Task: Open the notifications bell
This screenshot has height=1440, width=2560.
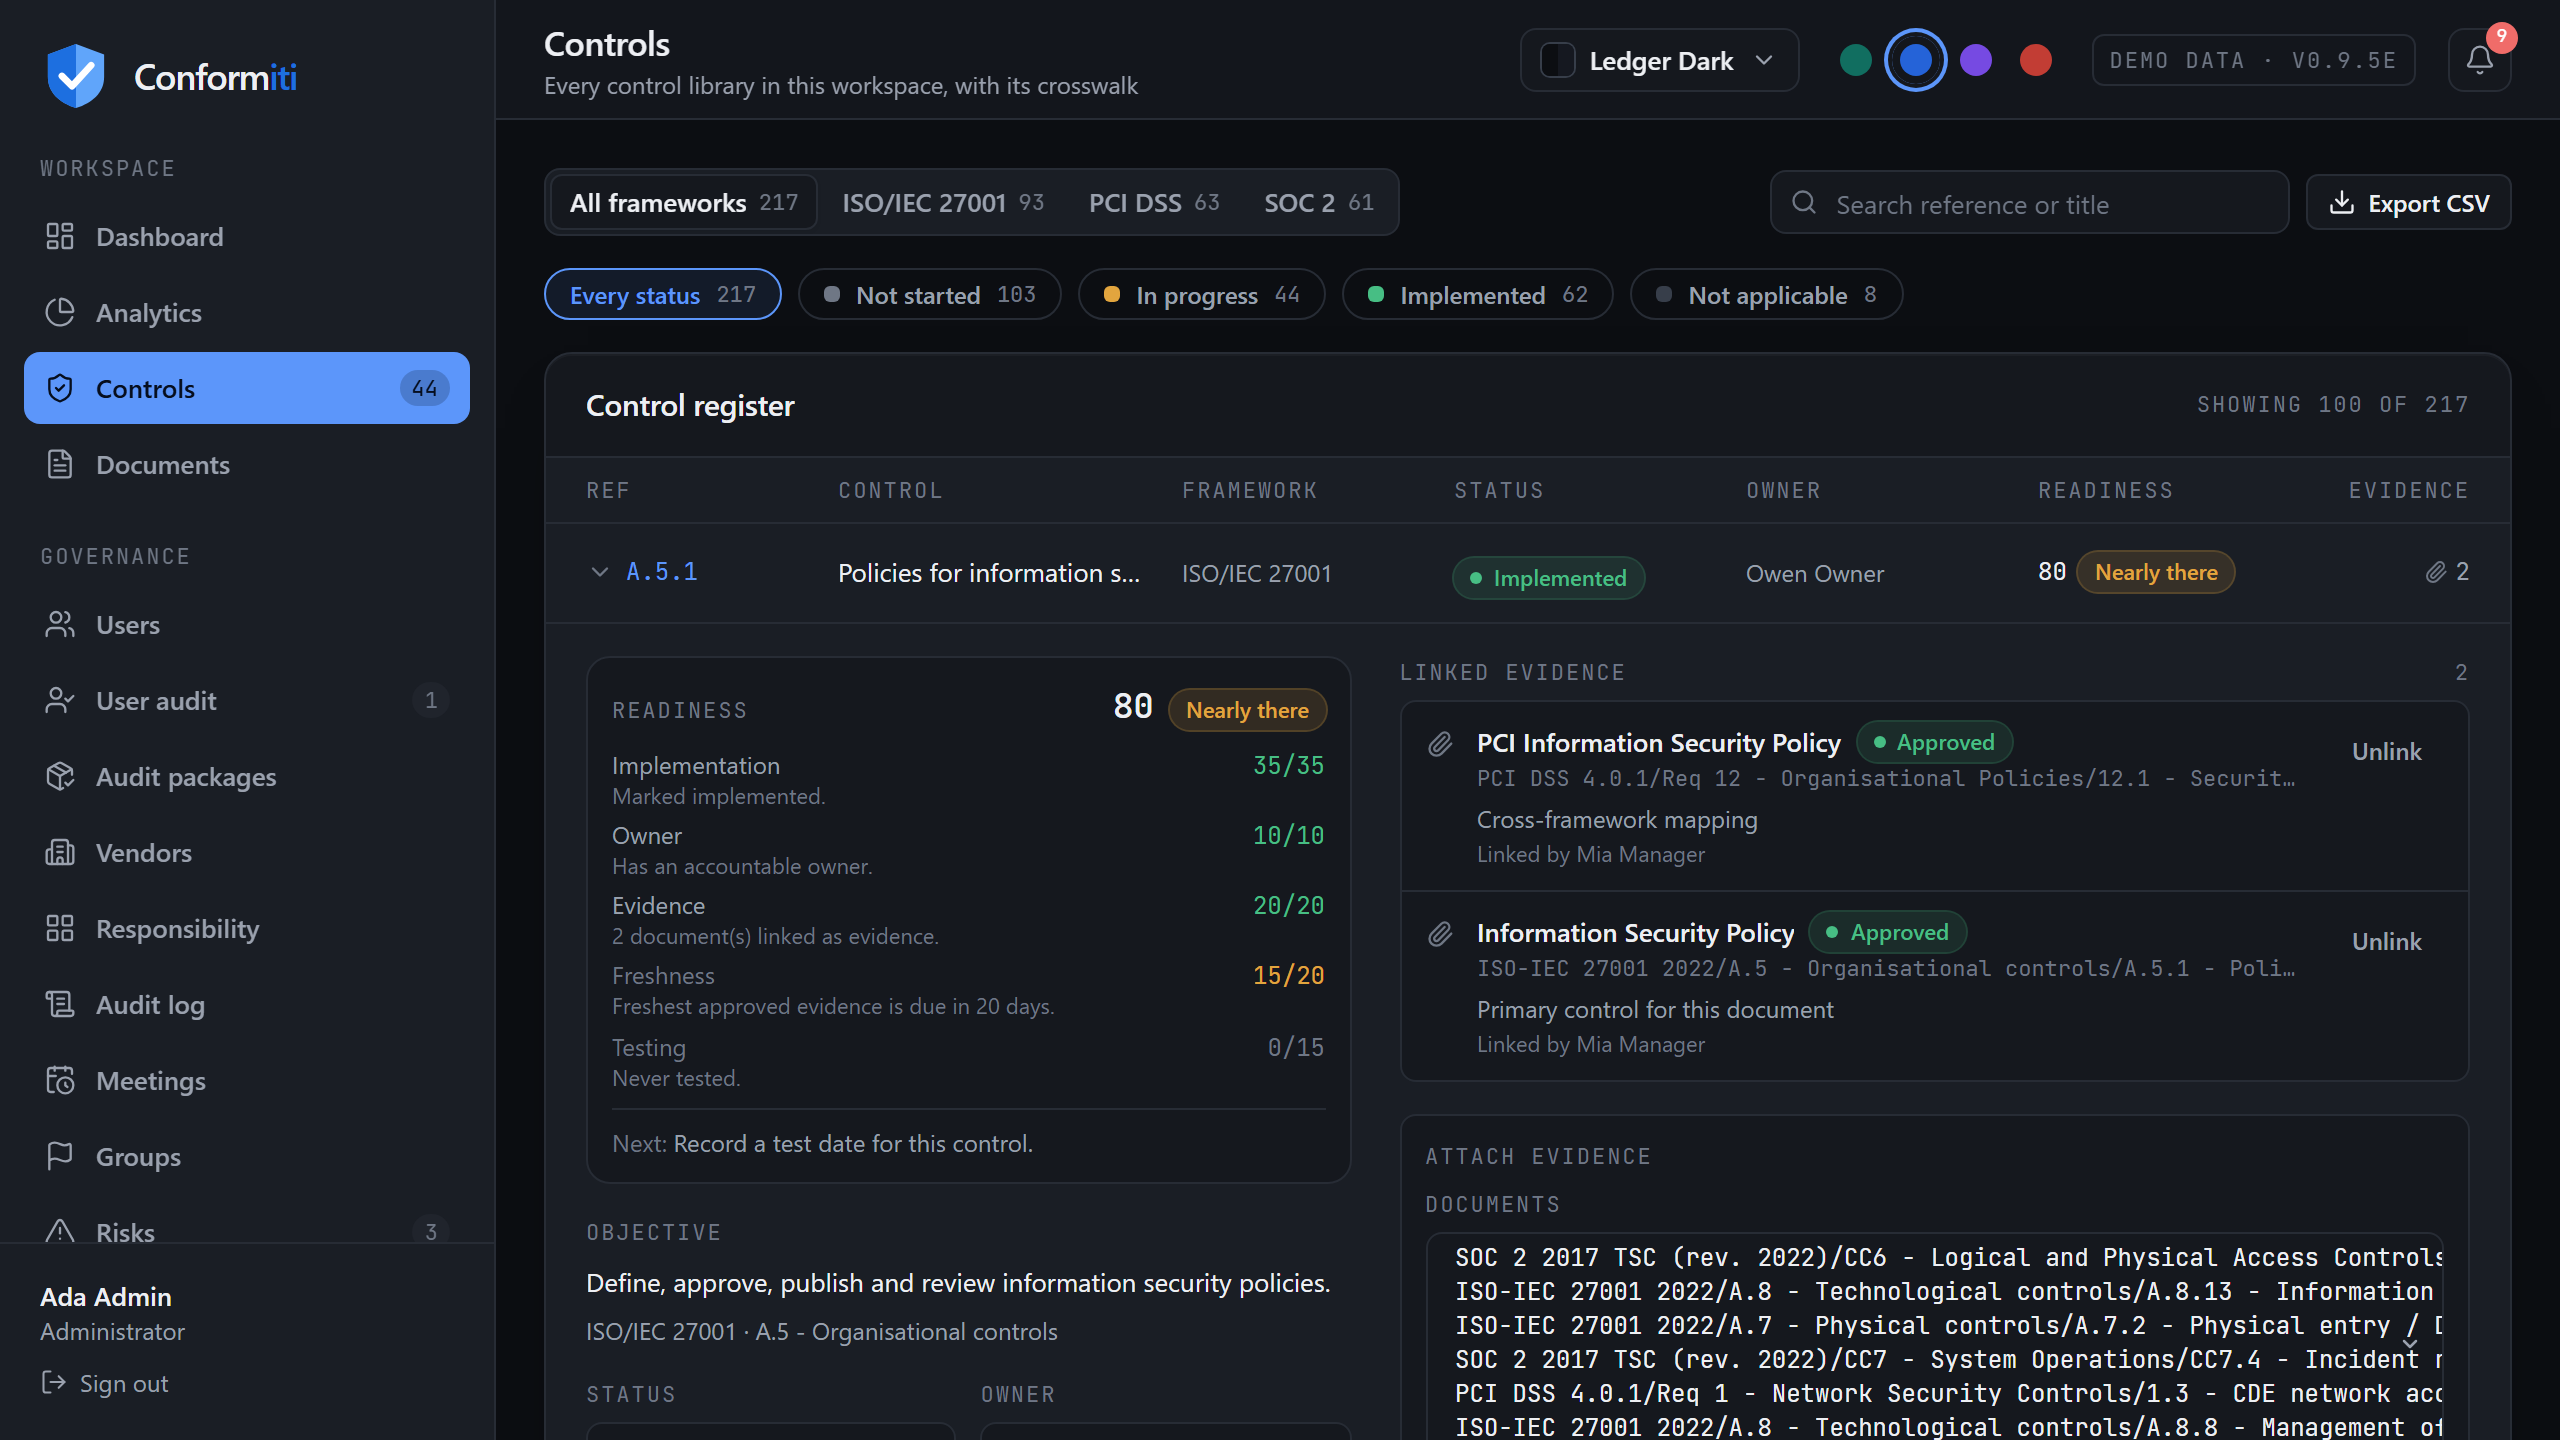Action: [2479, 60]
